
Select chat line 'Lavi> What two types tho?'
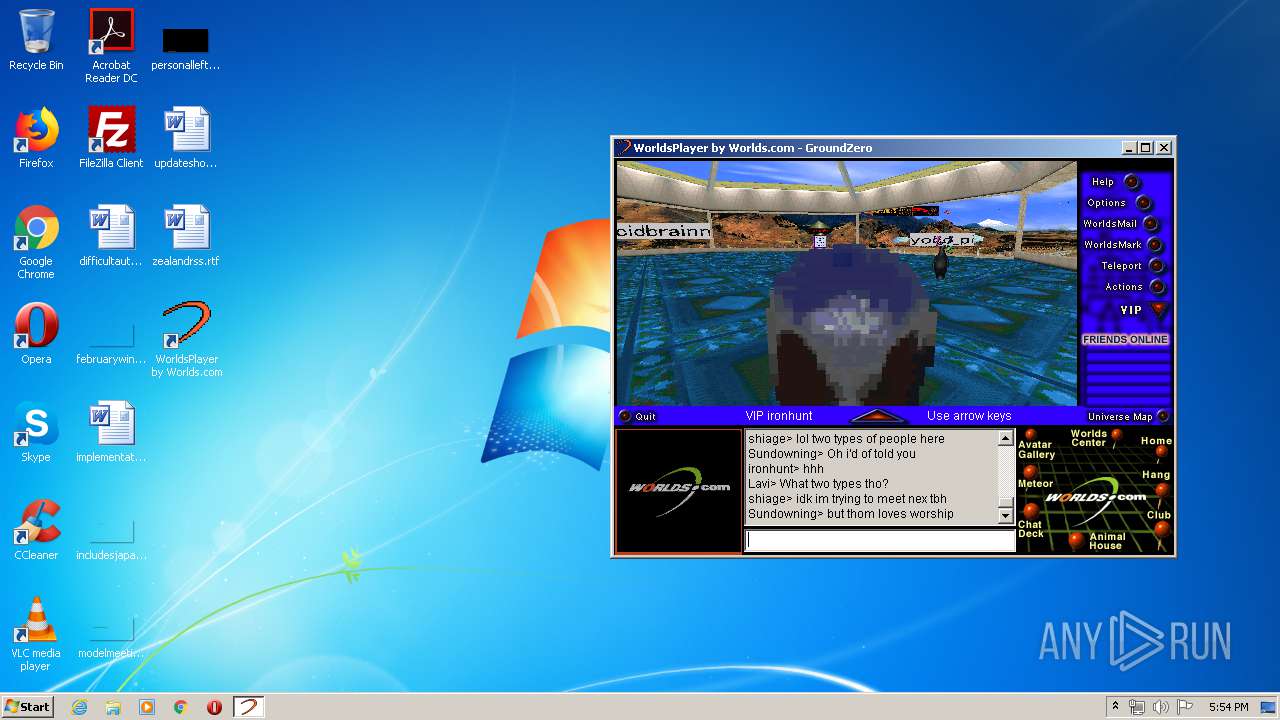[x=818, y=484]
